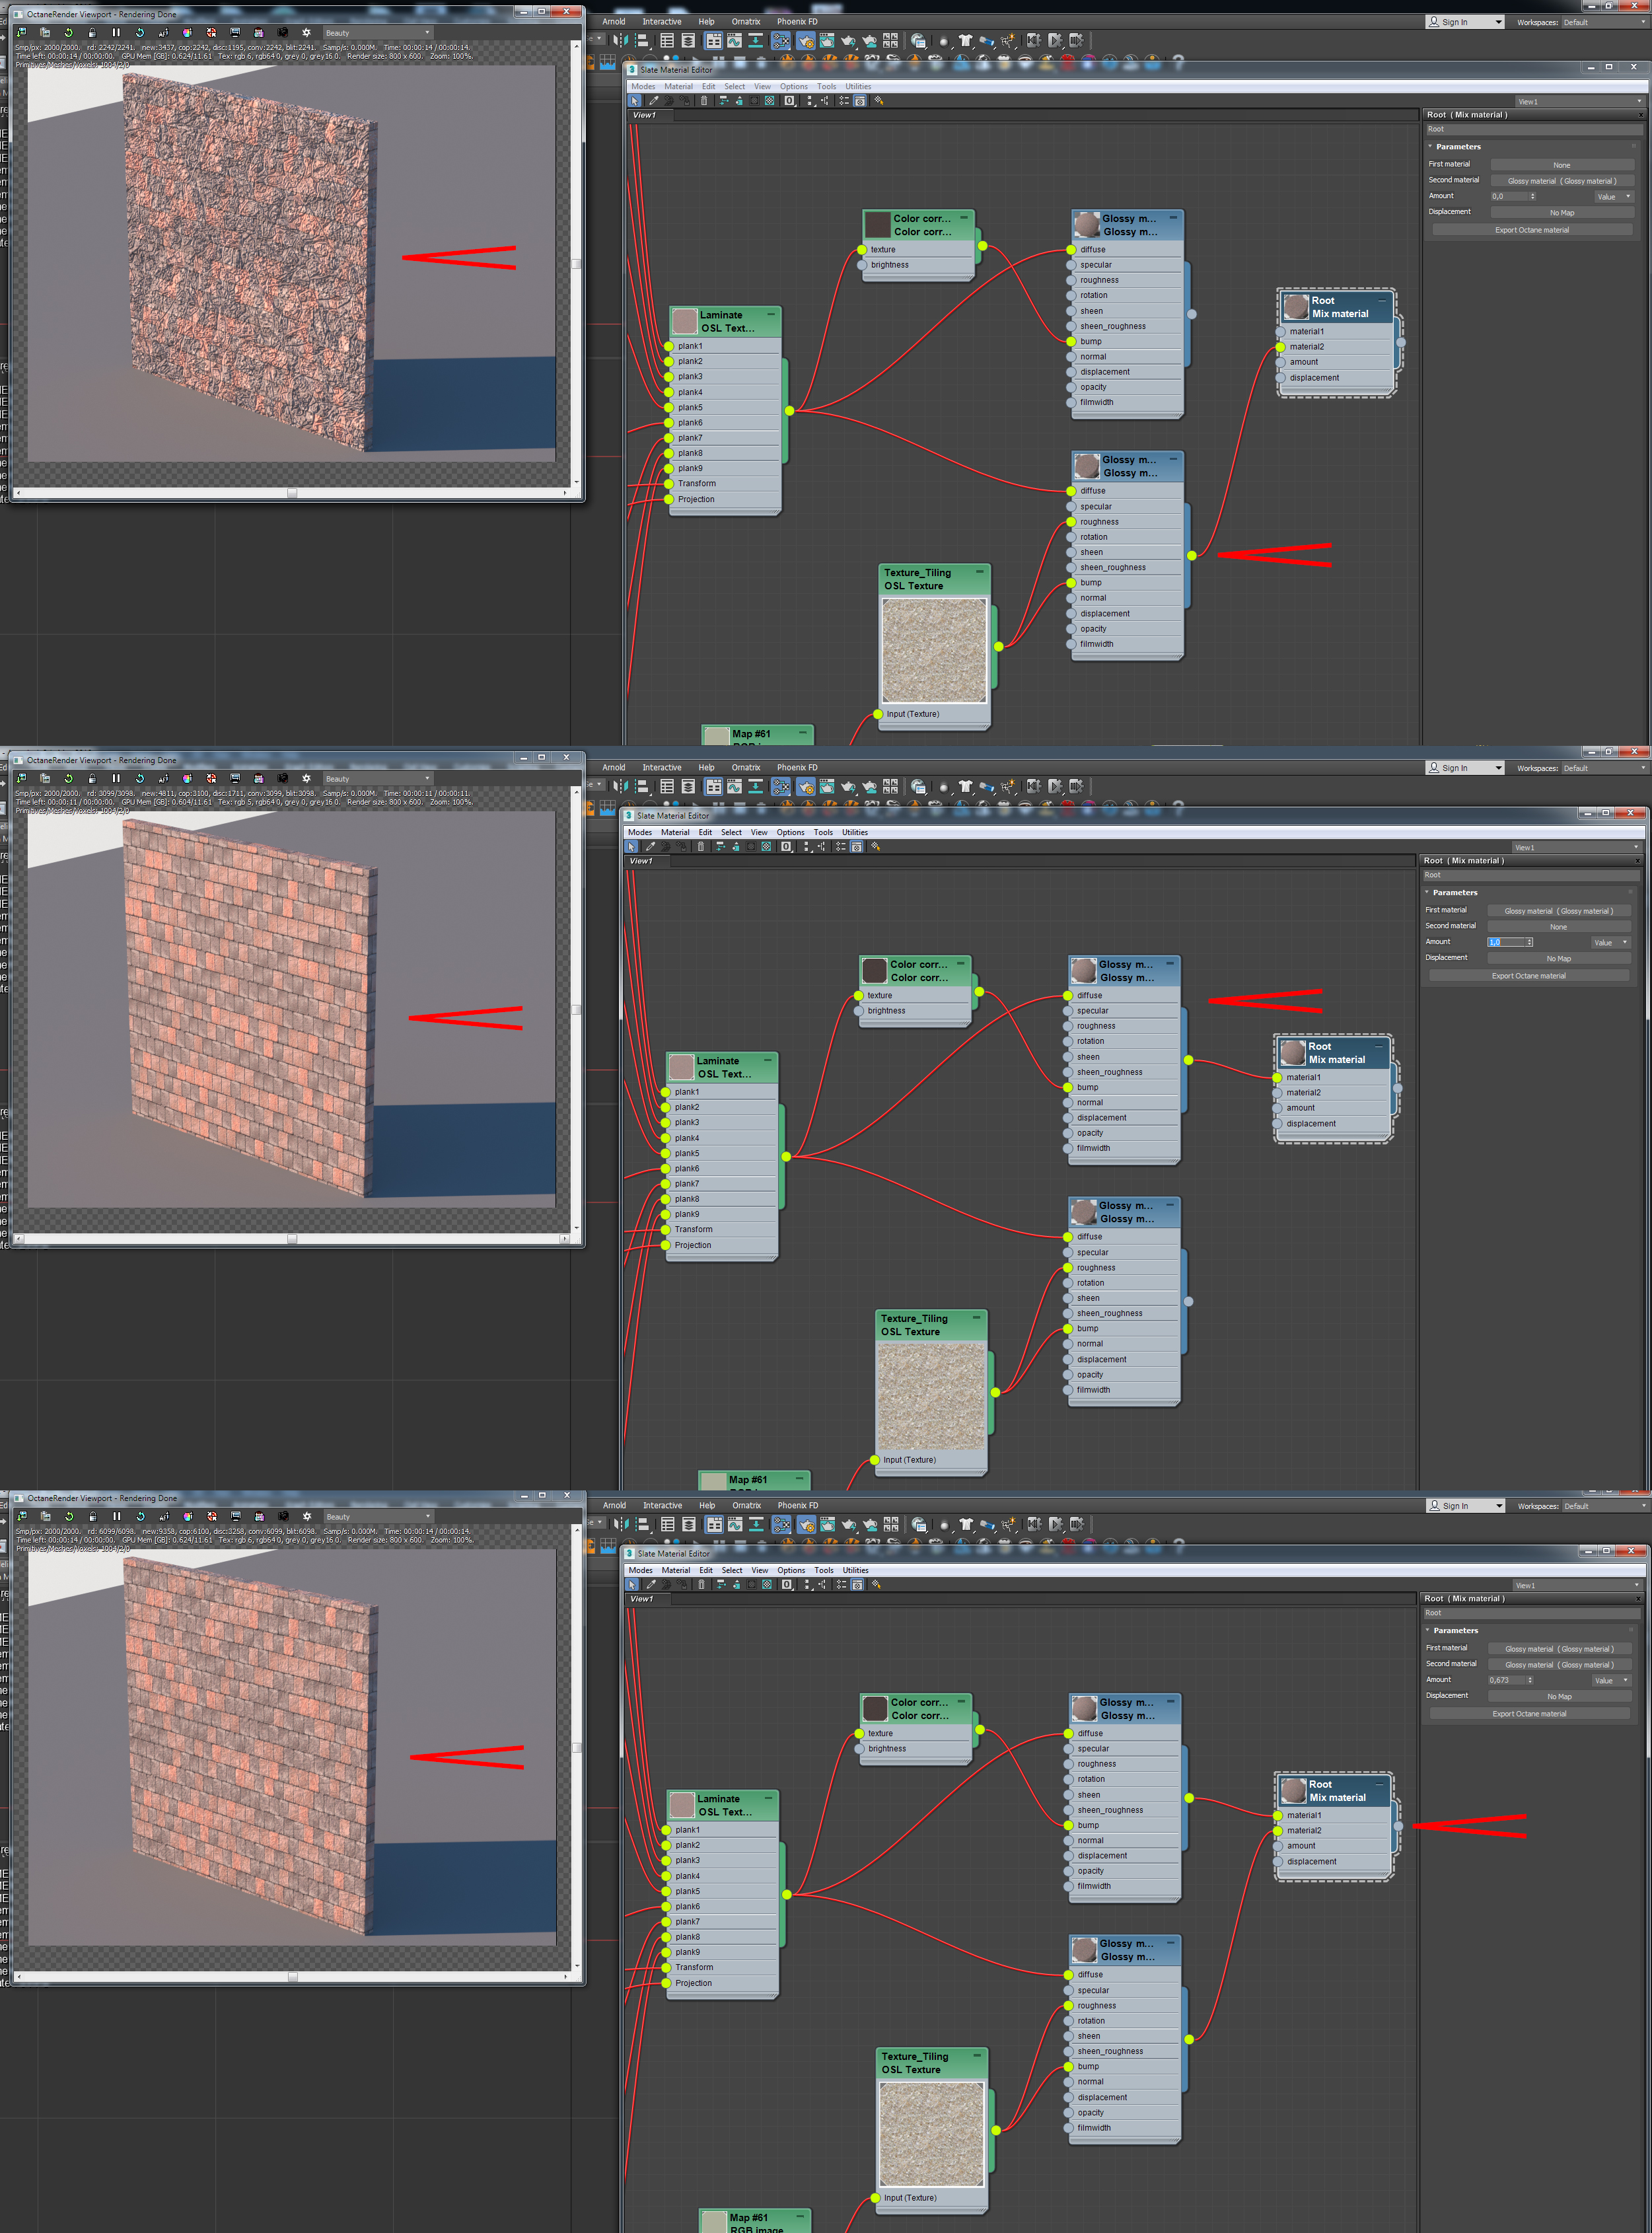This screenshot has width=1652, height=2233.
Task: Open the Curve Editor icon in top main toolbar
Action: click(734, 41)
